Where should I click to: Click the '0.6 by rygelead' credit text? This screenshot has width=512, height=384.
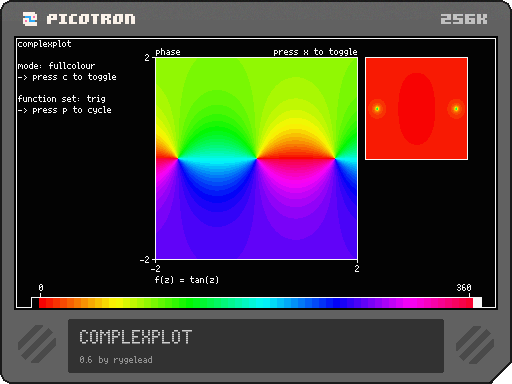click(x=116, y=360)
